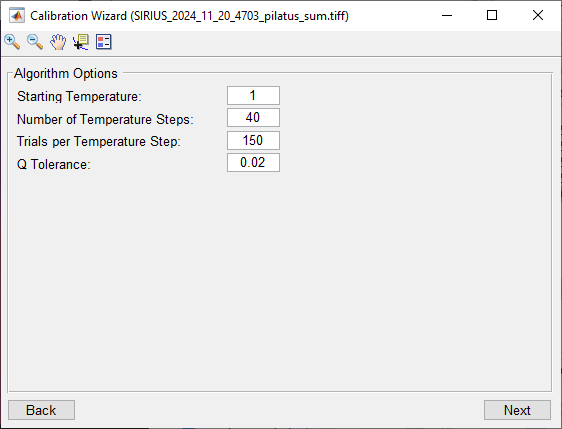562x429 pixels.
Task: Enable the Data Cursor tool
Action: click(x=81, y=42)
